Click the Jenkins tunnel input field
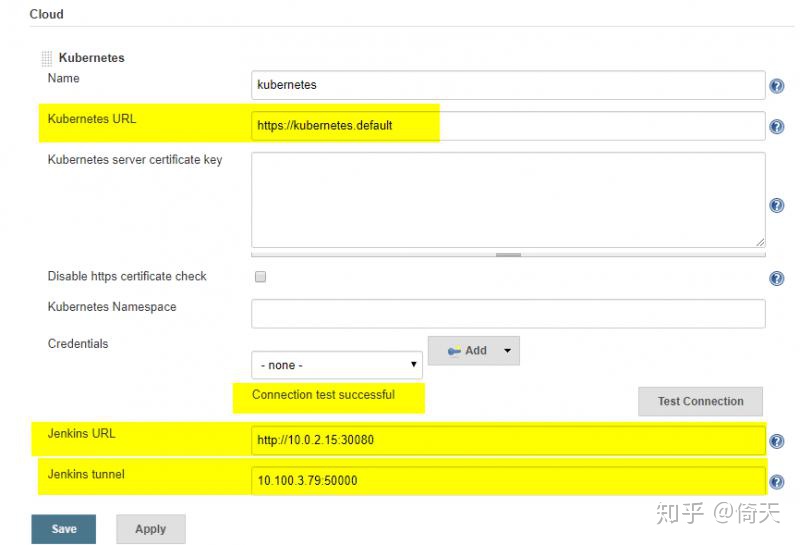Viewport: 800px width, 545px height. [x=508, y=481]
